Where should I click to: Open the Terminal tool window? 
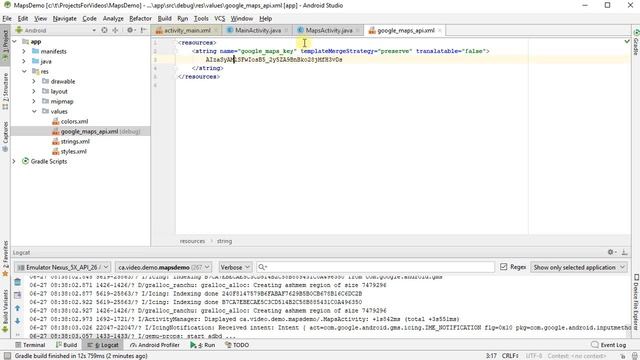[30, 345]
